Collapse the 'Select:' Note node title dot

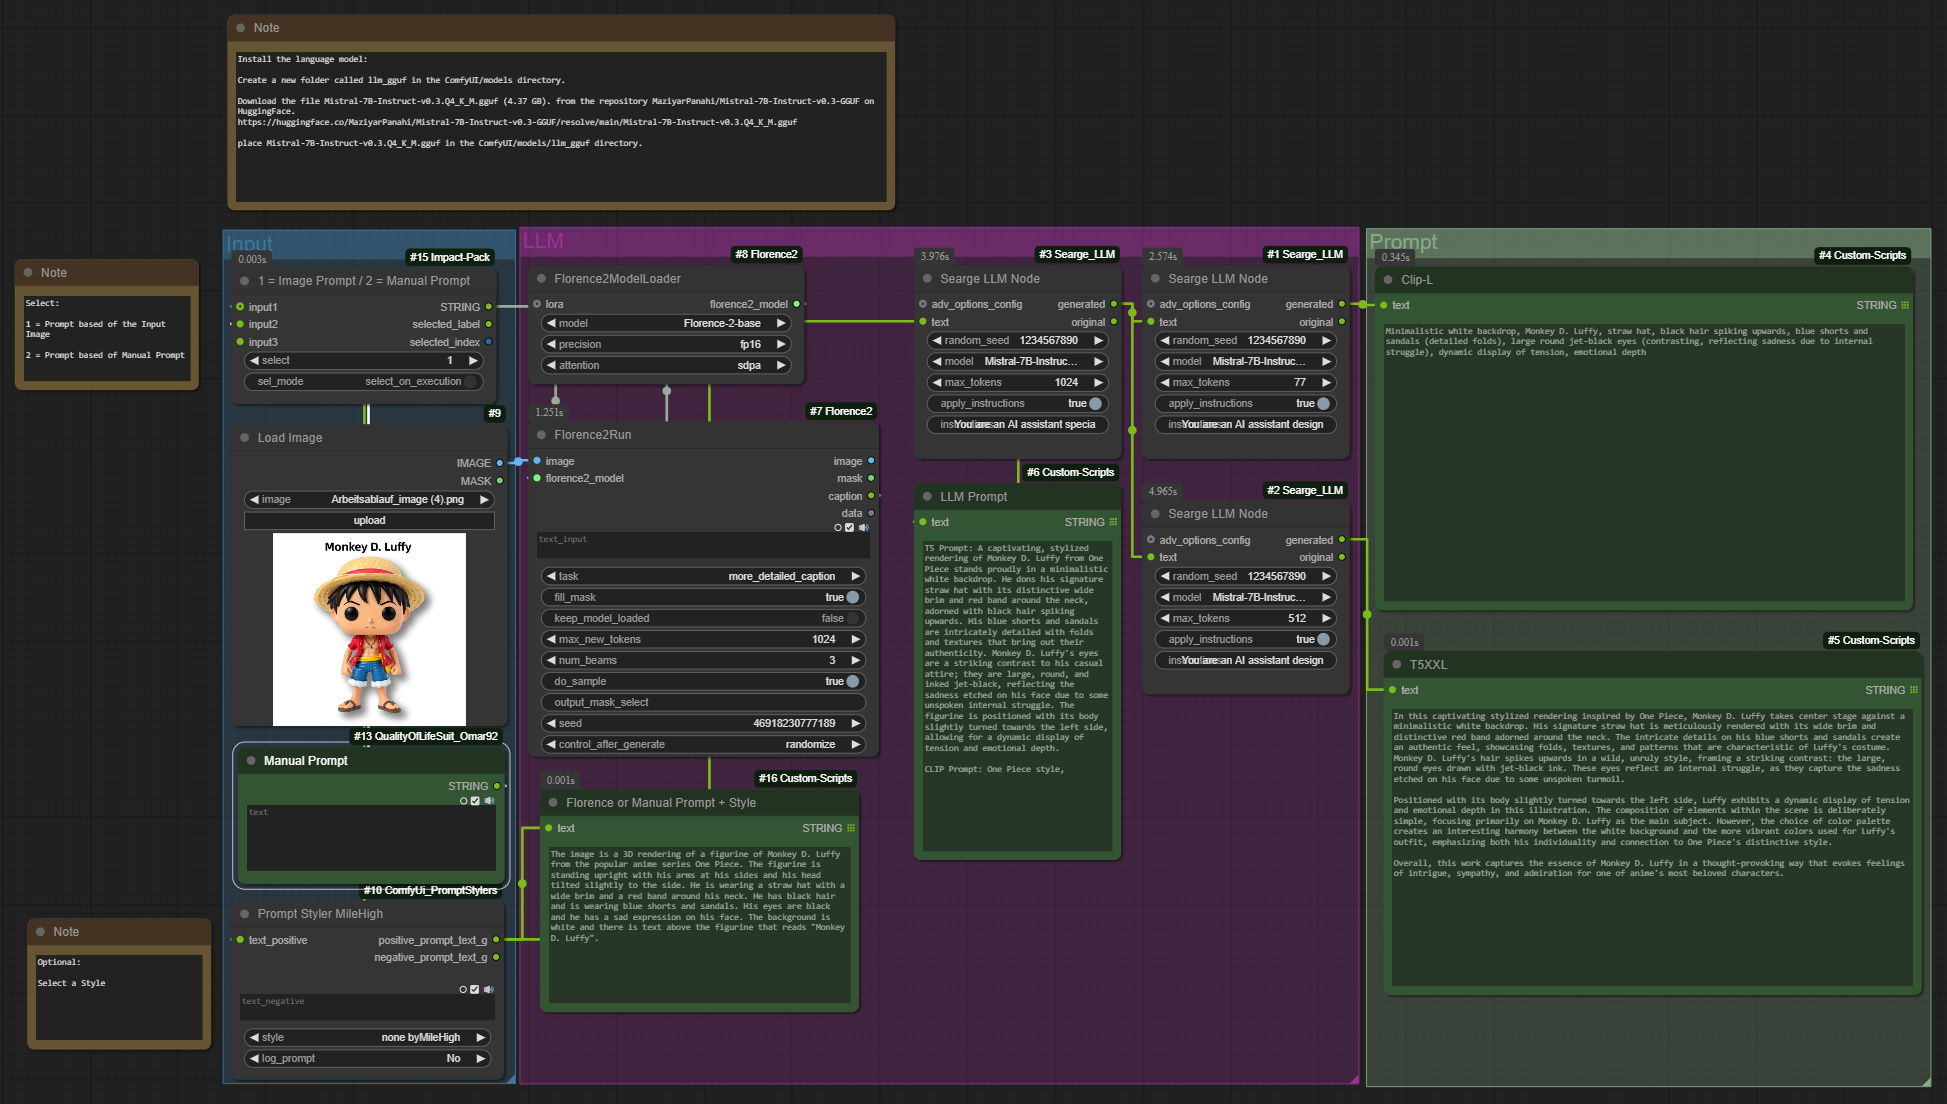click(x=29, y=273)
